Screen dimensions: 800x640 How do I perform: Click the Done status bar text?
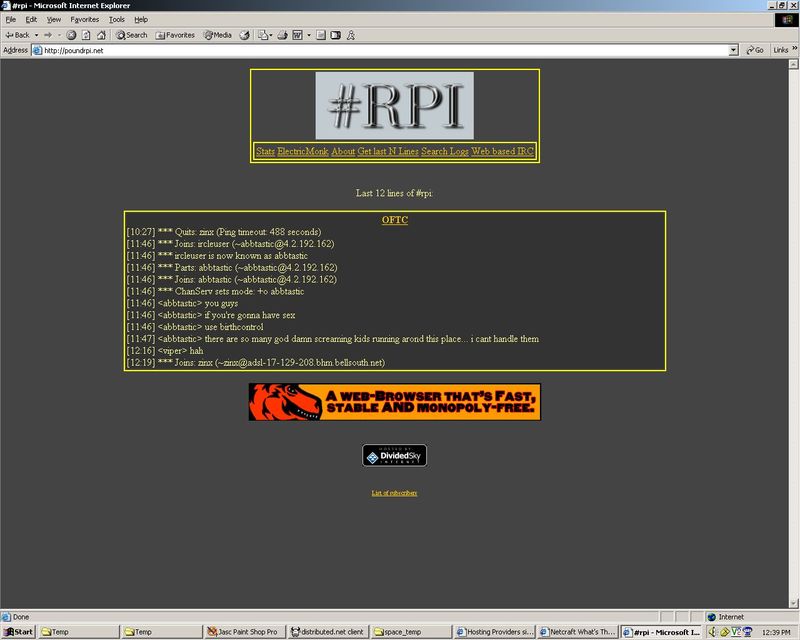click(x=21, y=617)
